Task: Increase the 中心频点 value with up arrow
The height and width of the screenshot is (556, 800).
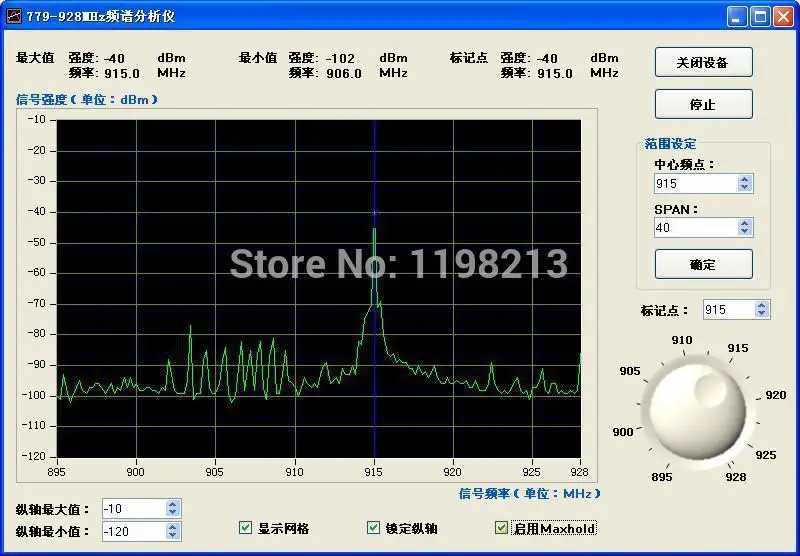Action: (x=744, y=179)
